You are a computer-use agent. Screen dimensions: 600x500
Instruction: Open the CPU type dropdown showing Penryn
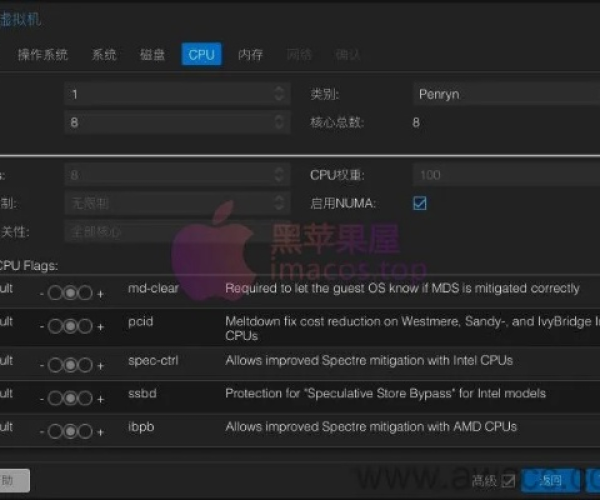[506, 94]
